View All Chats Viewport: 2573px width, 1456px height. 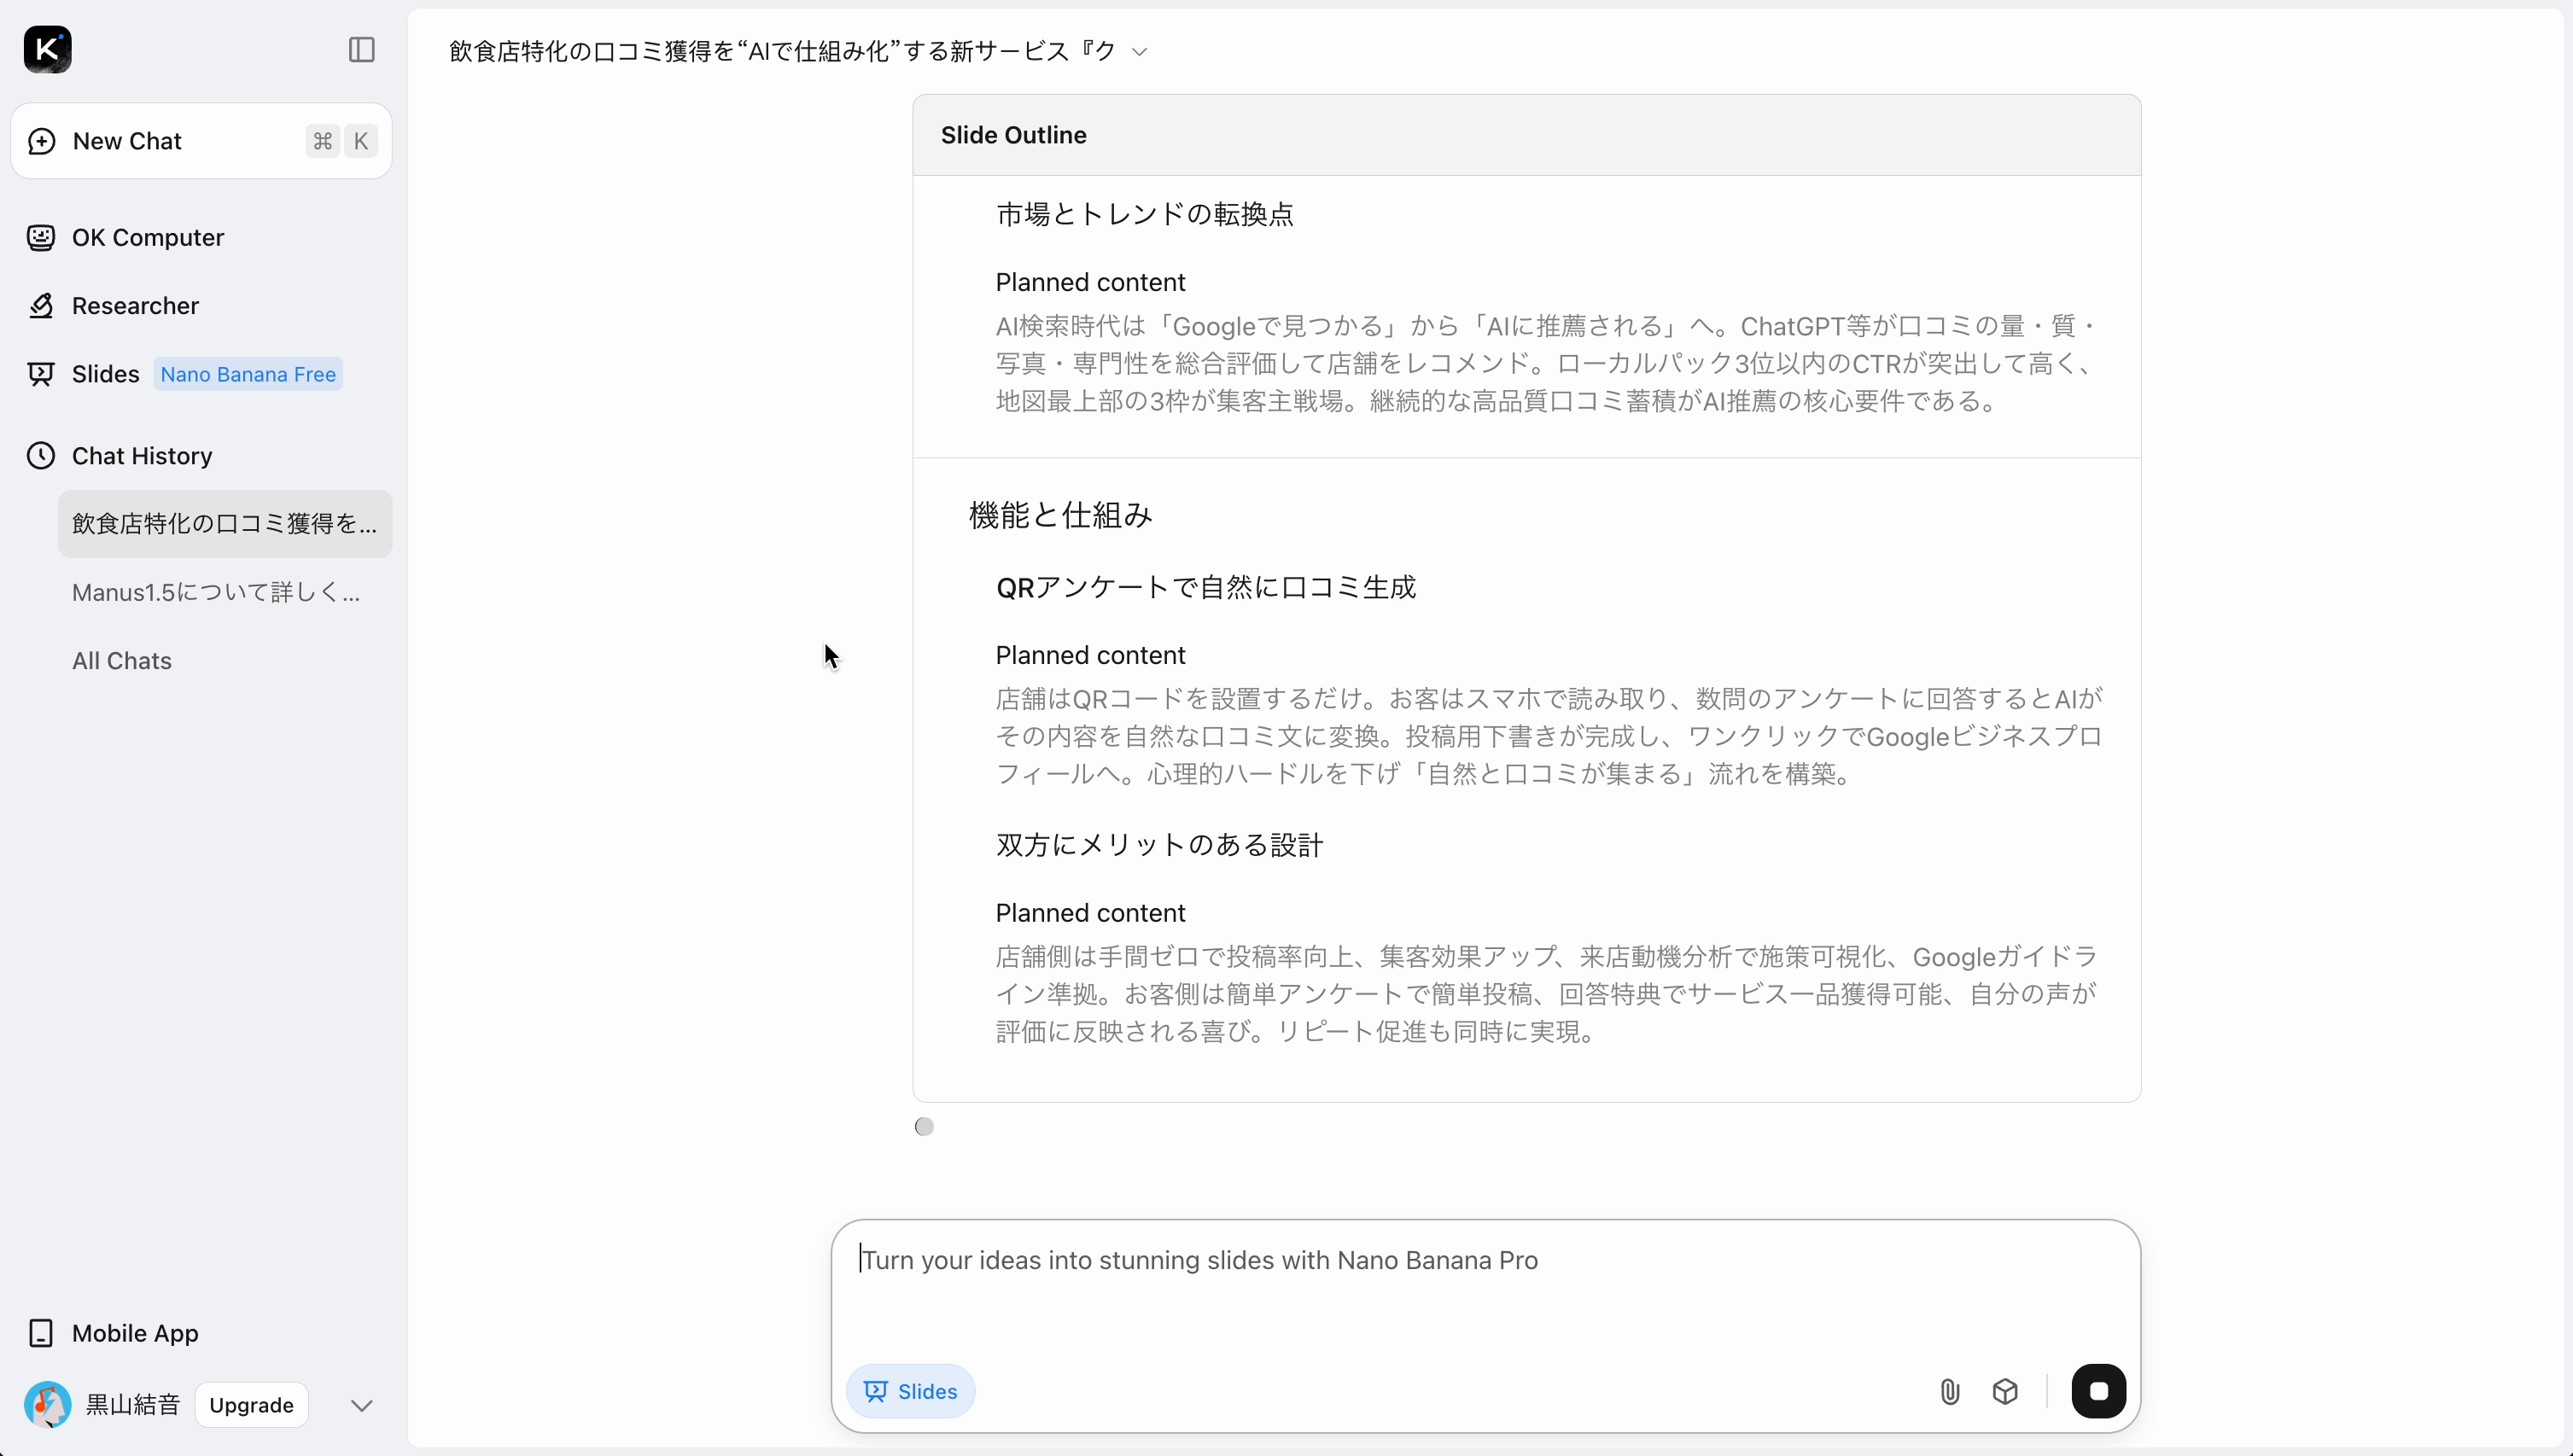click(121, 661)
